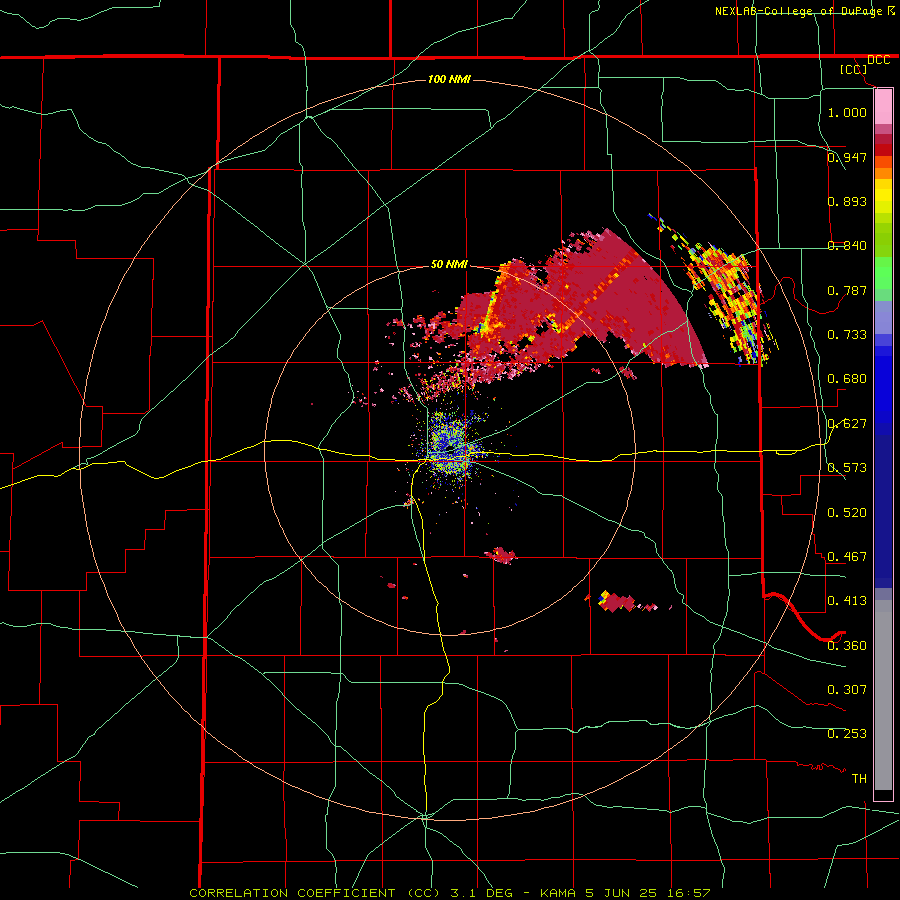The width and height of the screenshot is (900, 900).
Task: Select the 0.733 scale value
Action: [x=847, y=334]
